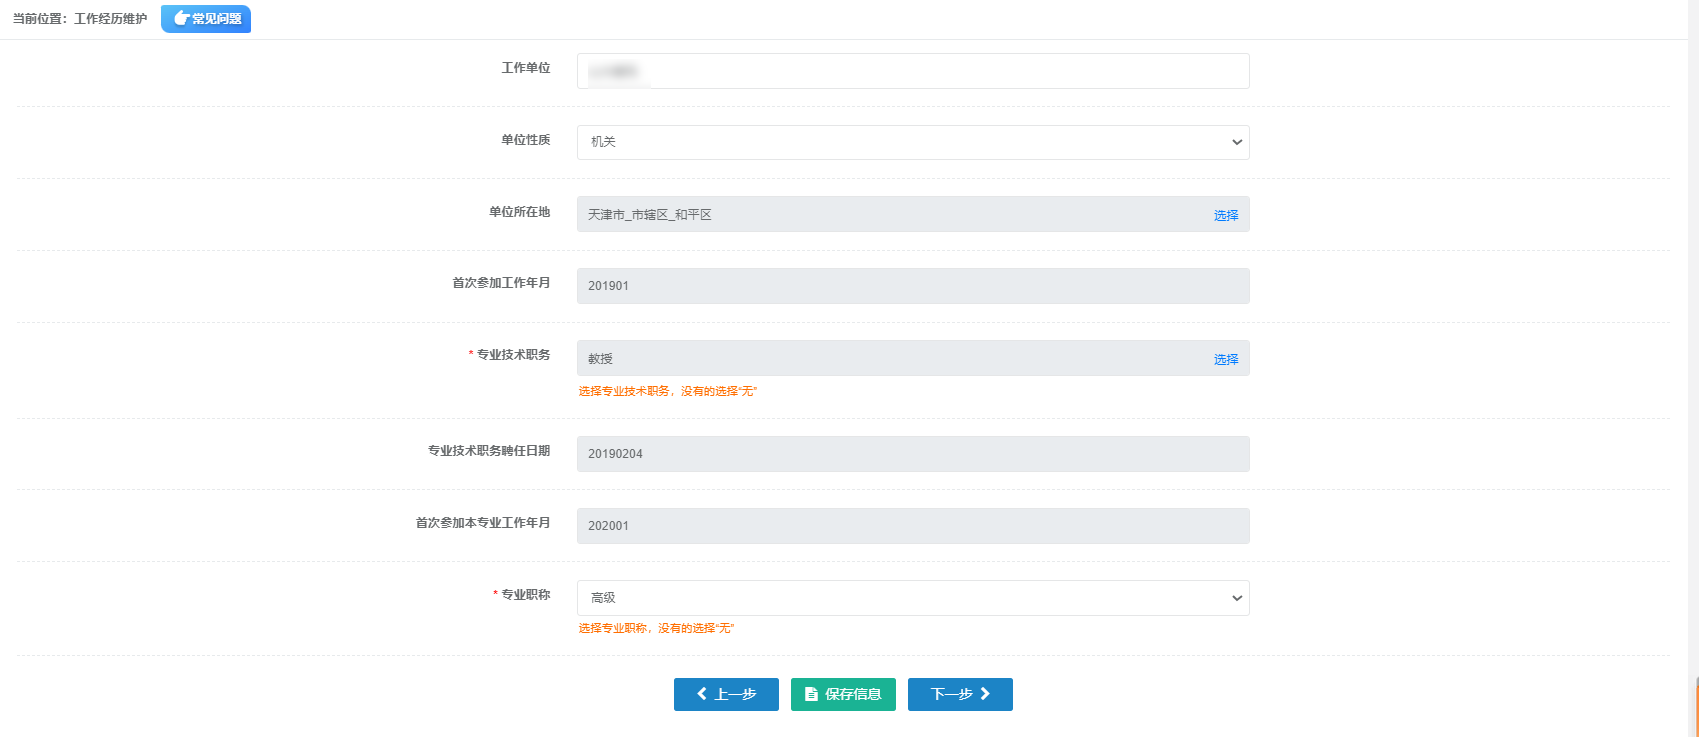Click the right chevron icon in 下一步

985,694
